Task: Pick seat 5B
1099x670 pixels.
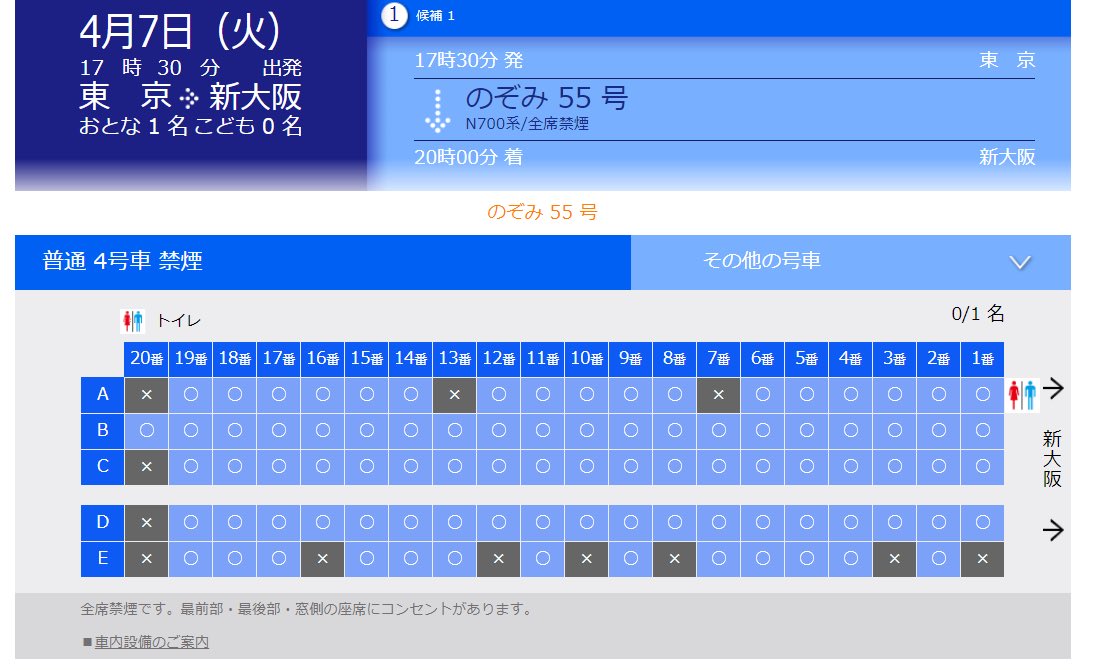Action: coord(807,430)
